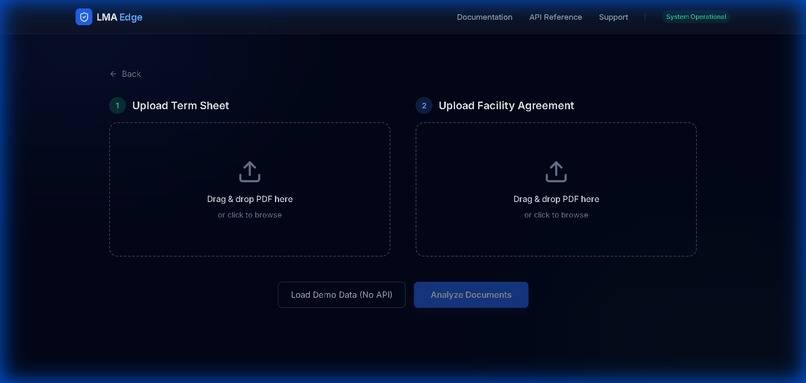Open the Documentation link
Viewport: 806px width, 383px height.
[x=485, y=17]
